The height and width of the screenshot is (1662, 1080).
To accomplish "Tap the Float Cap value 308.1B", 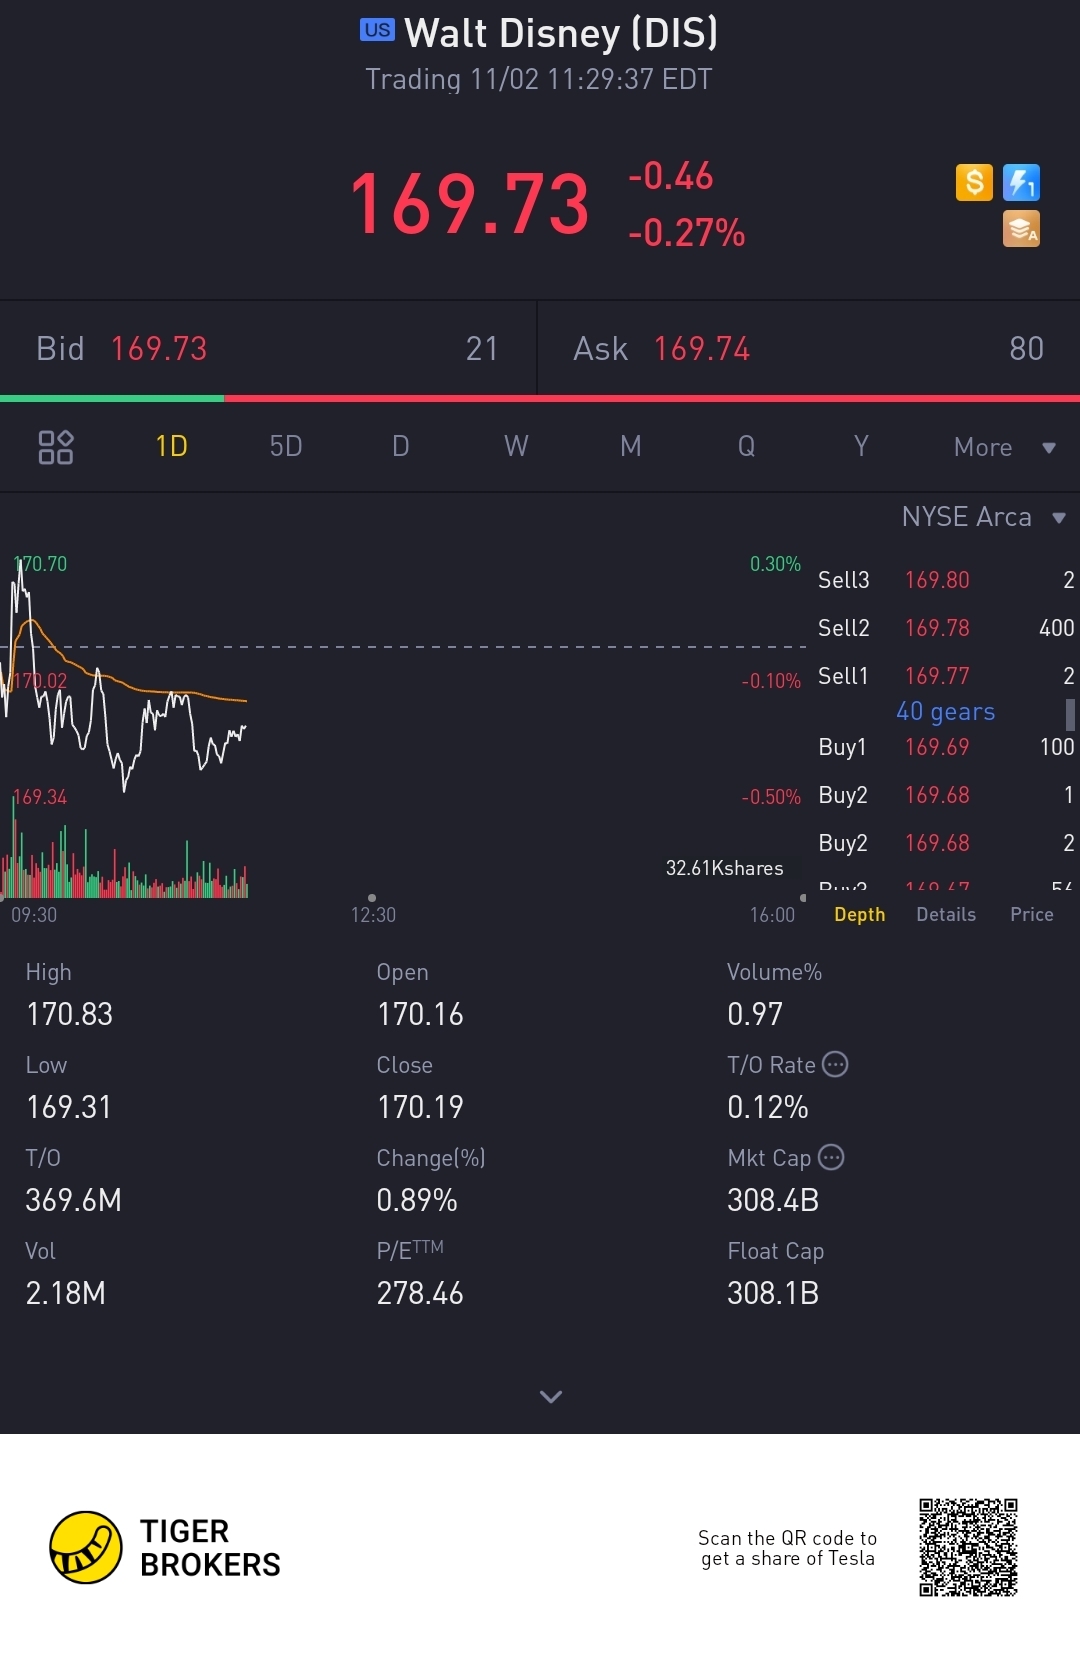I will click(x=773, y=1293).
